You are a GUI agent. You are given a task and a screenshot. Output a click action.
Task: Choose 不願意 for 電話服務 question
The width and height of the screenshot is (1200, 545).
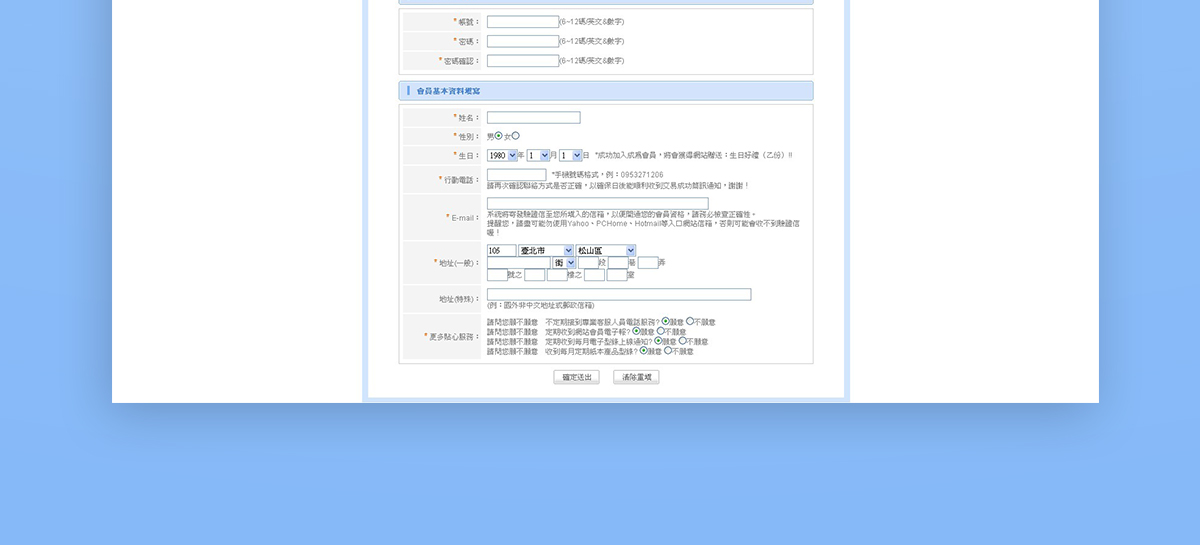point(689,320)
